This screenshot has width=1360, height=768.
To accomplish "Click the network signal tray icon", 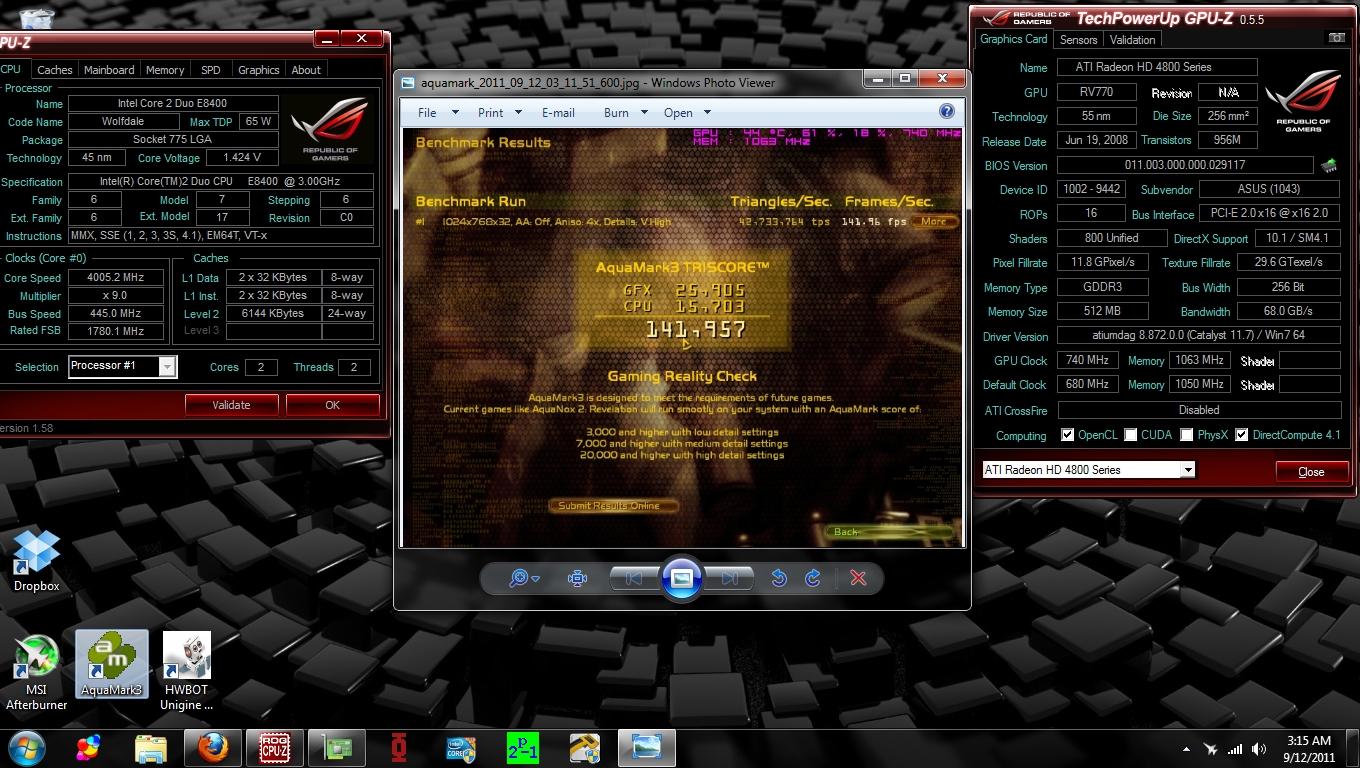I will click(1235, 749).
